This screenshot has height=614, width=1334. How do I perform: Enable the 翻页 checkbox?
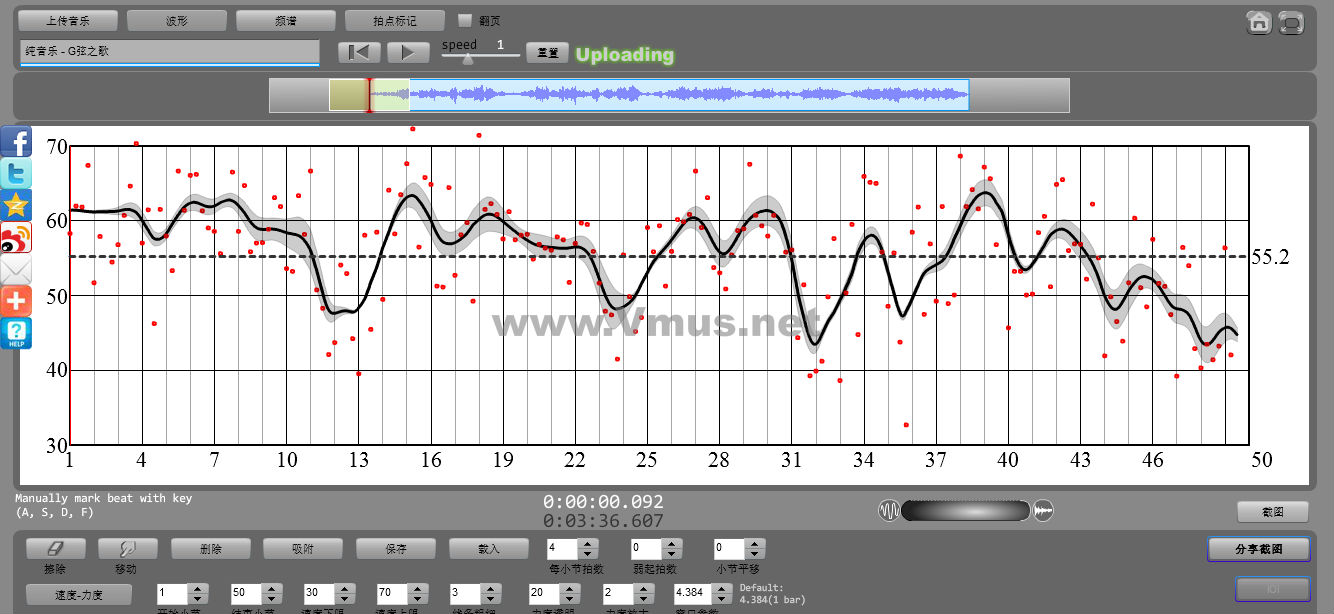(464, 20)
